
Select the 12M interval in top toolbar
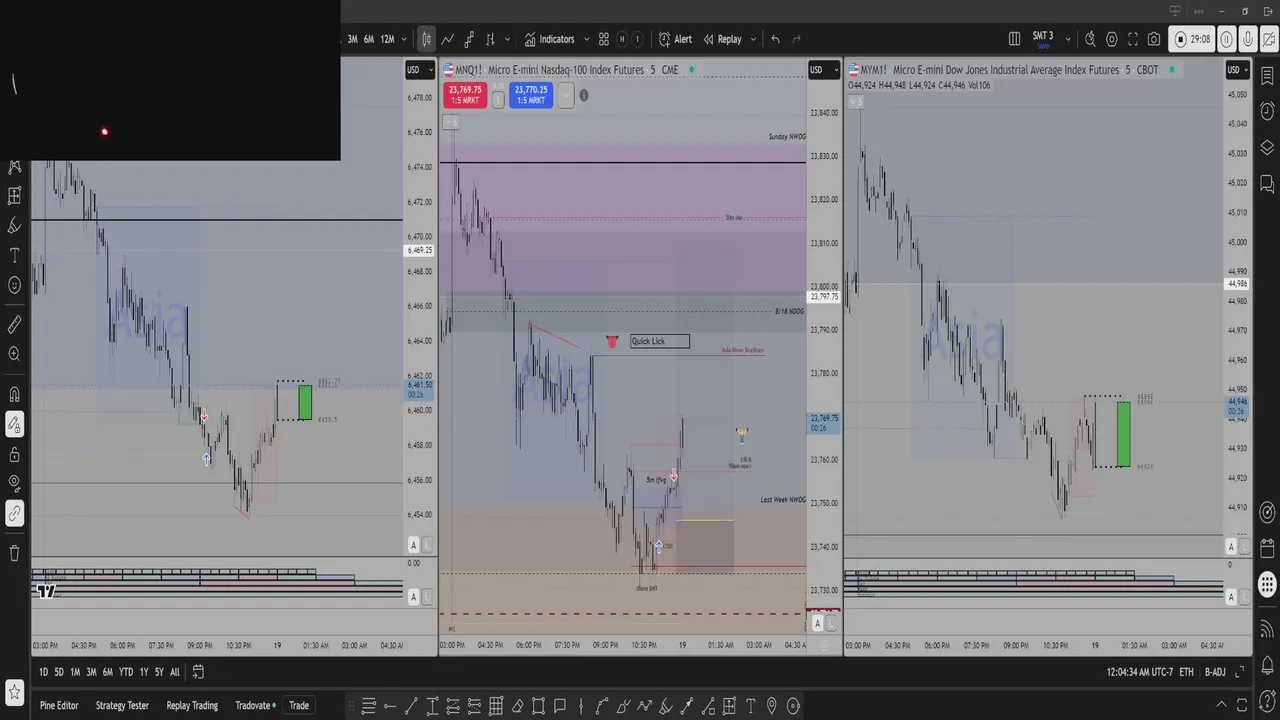tap(387, 39)
